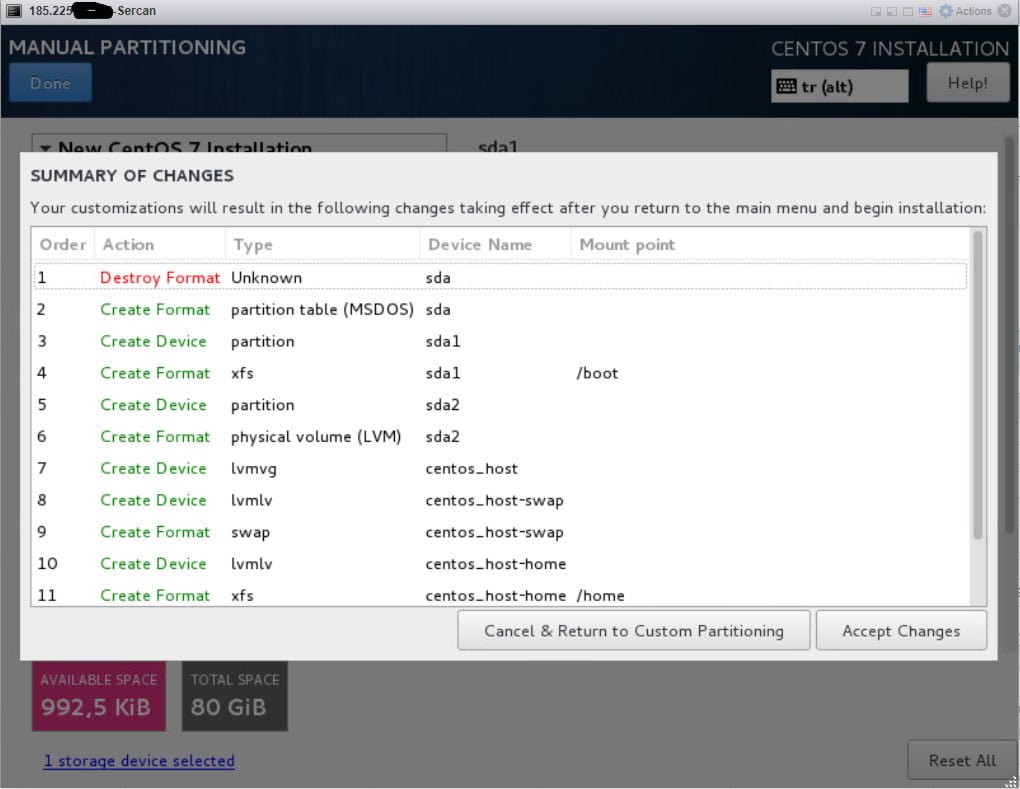Click the AVAILABLE SPACE 992,5 KiB box

pyautogui.click(x=99, y=696)
